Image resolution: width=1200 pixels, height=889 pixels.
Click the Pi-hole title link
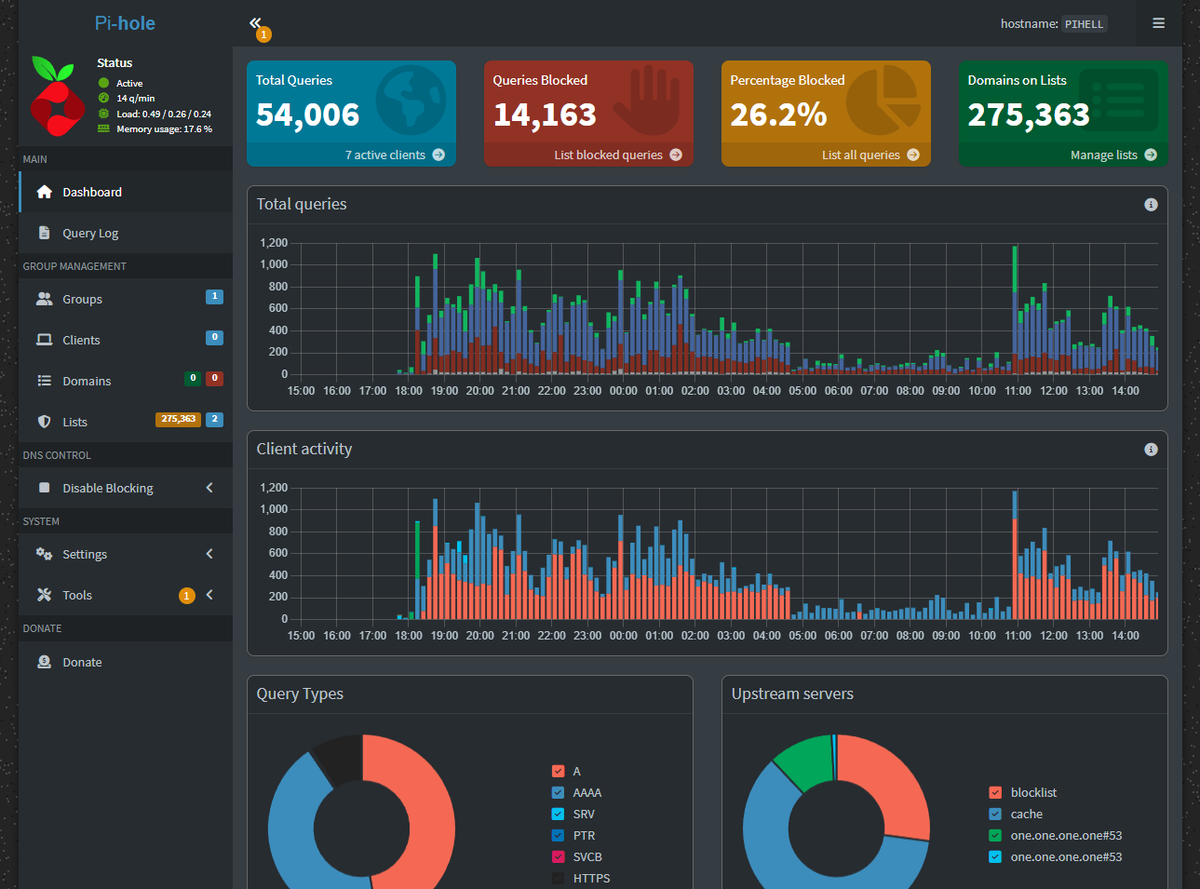tap(125, 23)
